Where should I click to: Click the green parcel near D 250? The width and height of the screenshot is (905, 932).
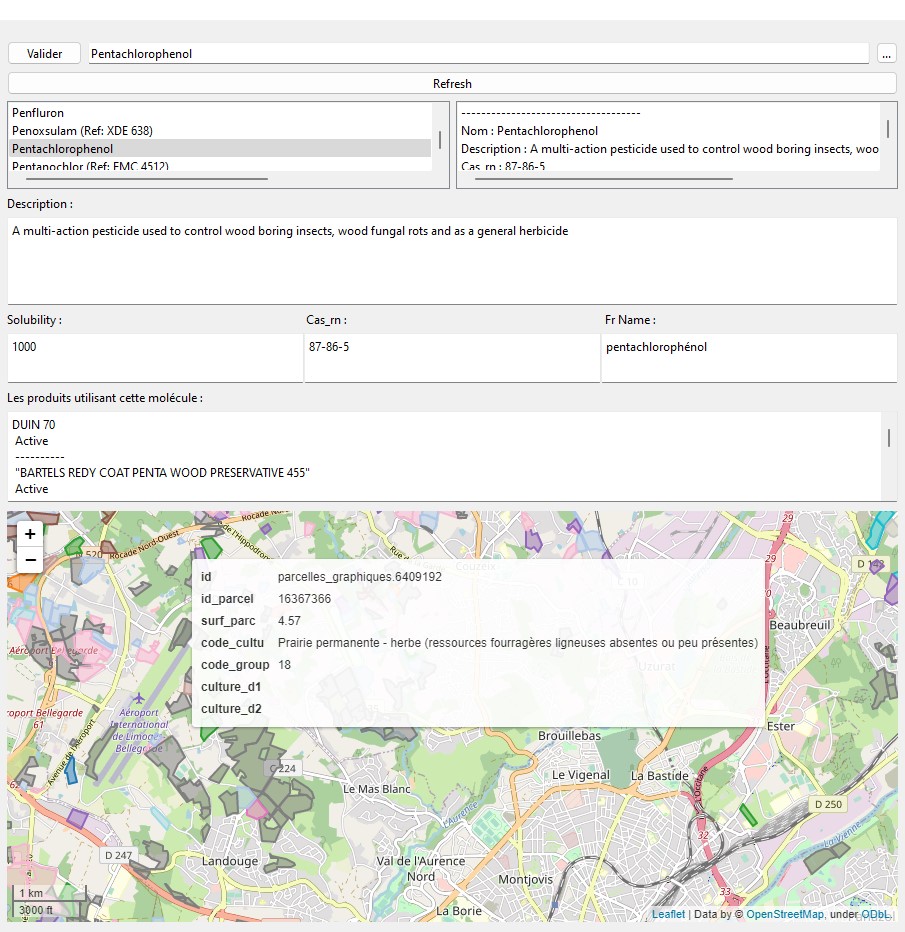(748, 815)
